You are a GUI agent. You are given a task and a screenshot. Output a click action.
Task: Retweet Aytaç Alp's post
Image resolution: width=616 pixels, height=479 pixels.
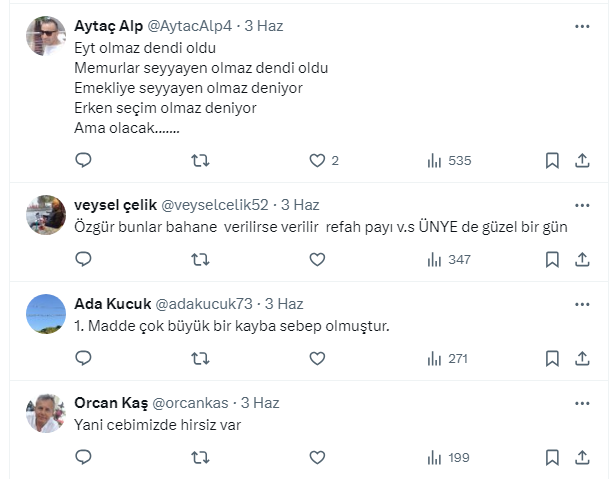(x=200, y=160)
